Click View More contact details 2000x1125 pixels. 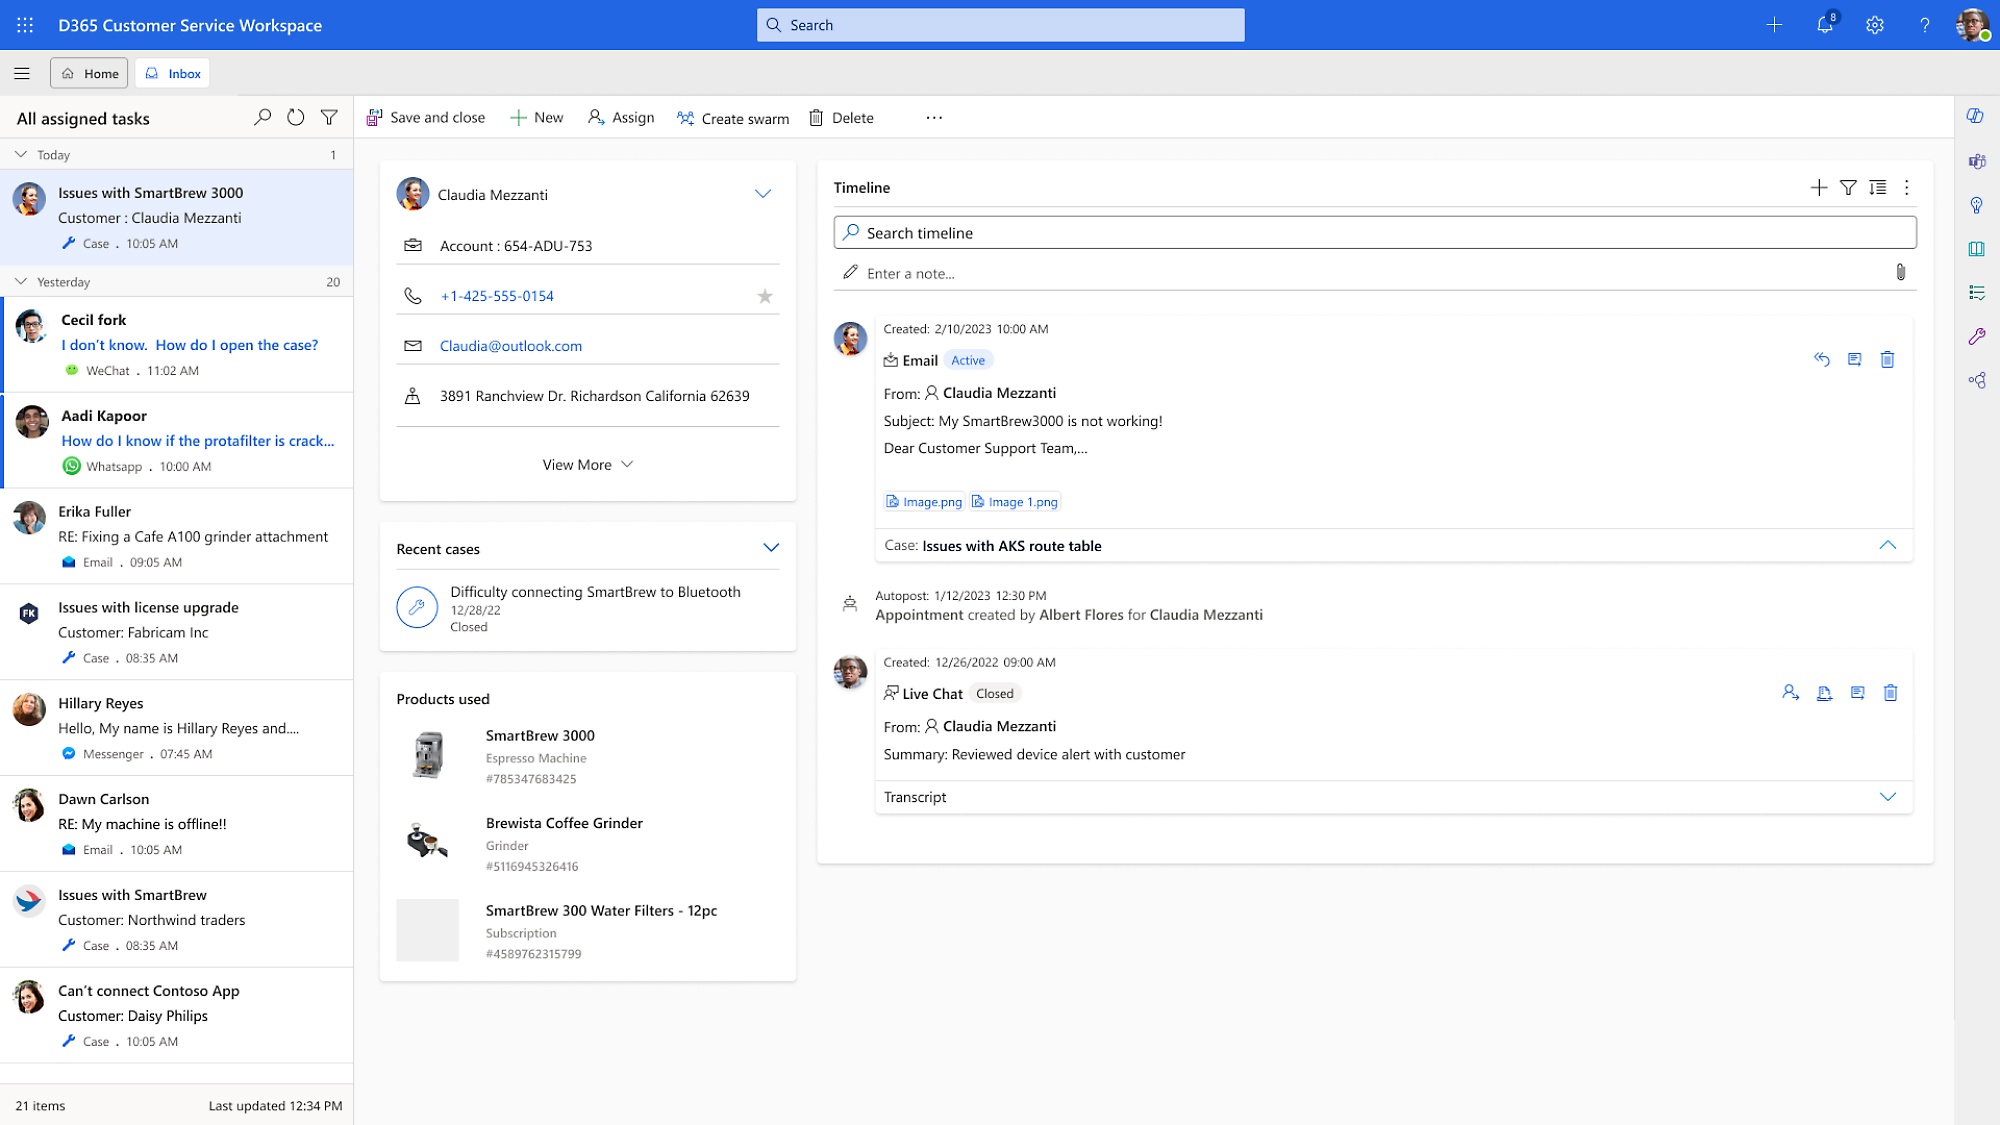588,464
